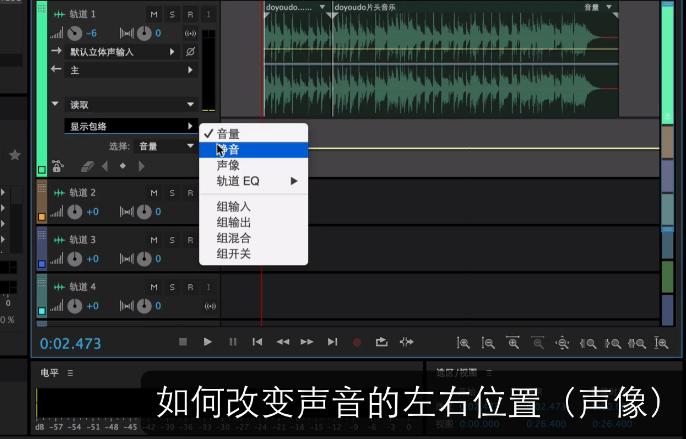The image size is (686, 439).
Task: Select 静音 in envelope menu
Action: click(x=254, y=150)
